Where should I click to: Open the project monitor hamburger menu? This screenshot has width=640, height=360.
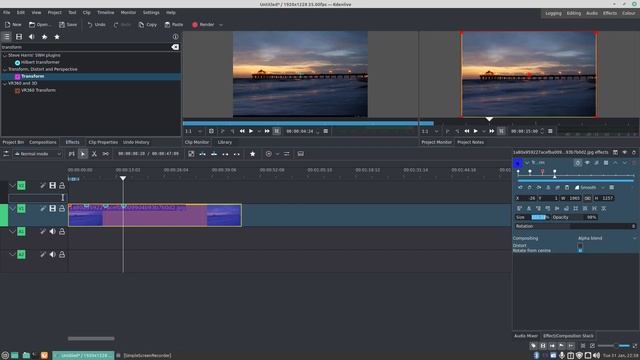[x=550, y=131]
